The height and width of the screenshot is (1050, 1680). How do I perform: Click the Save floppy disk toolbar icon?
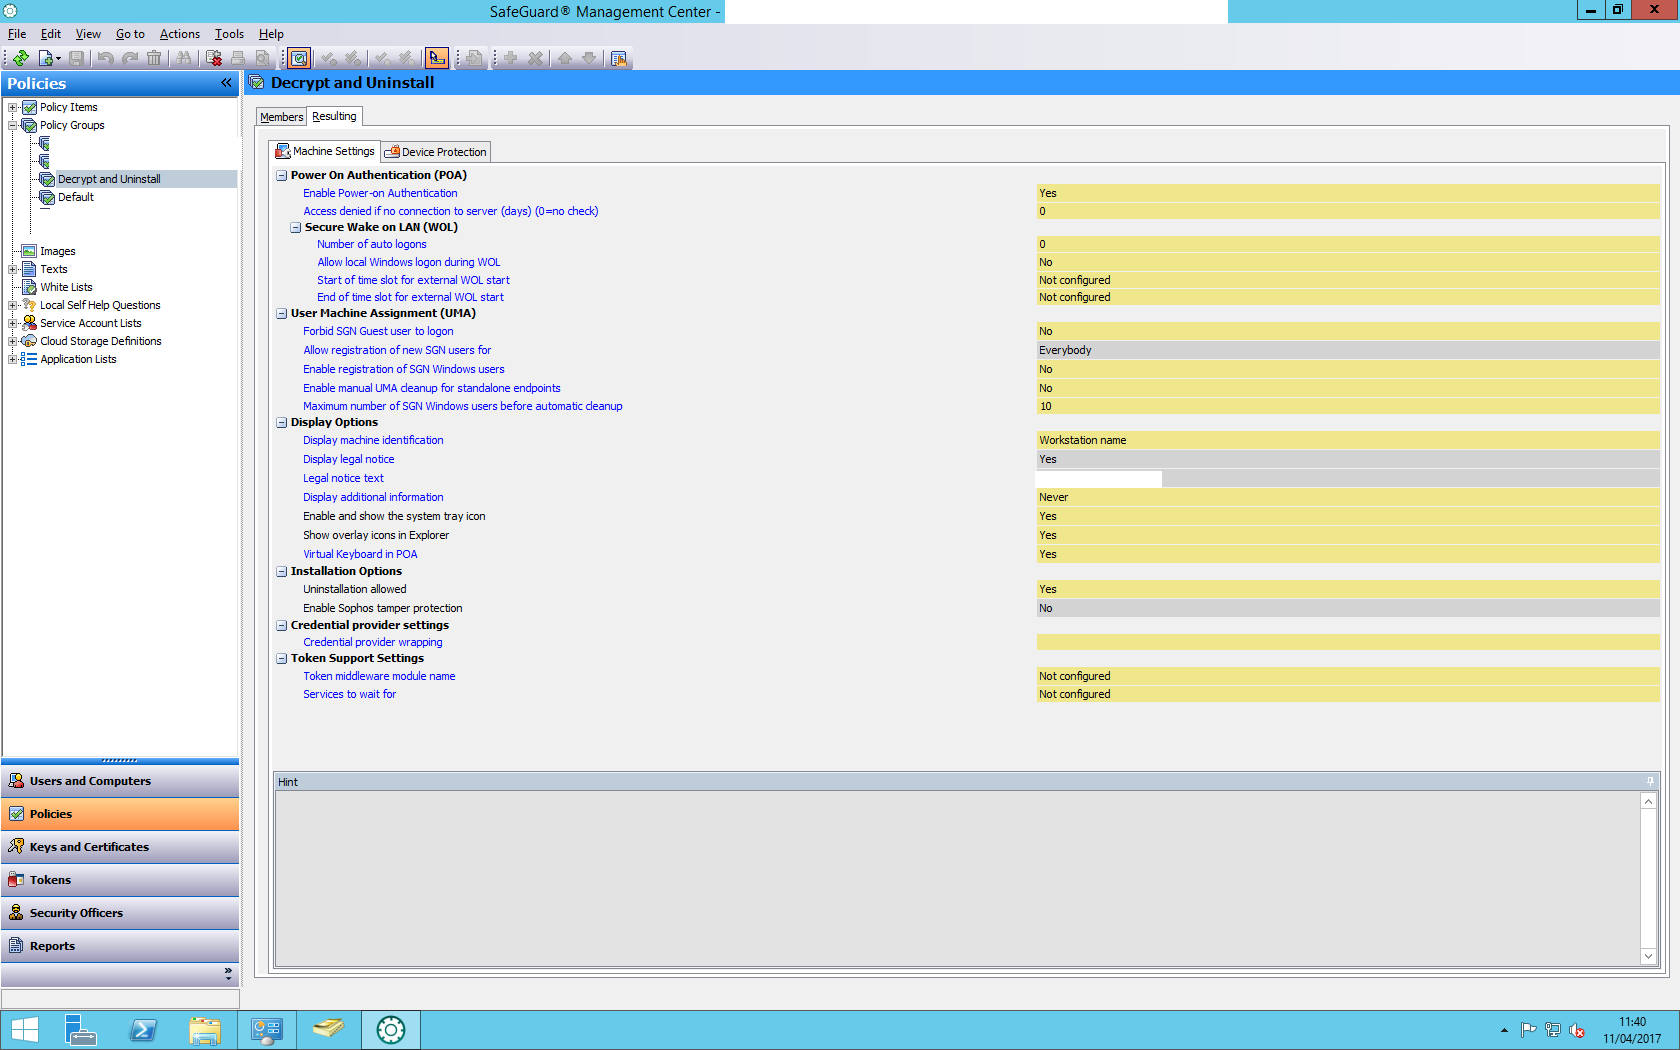[76, 58]
